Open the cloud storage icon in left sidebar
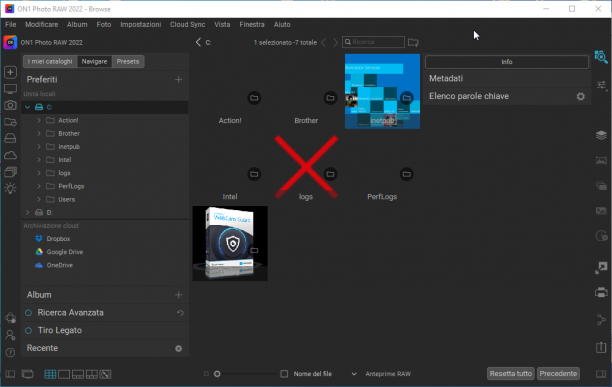 (x=10, y=155)
